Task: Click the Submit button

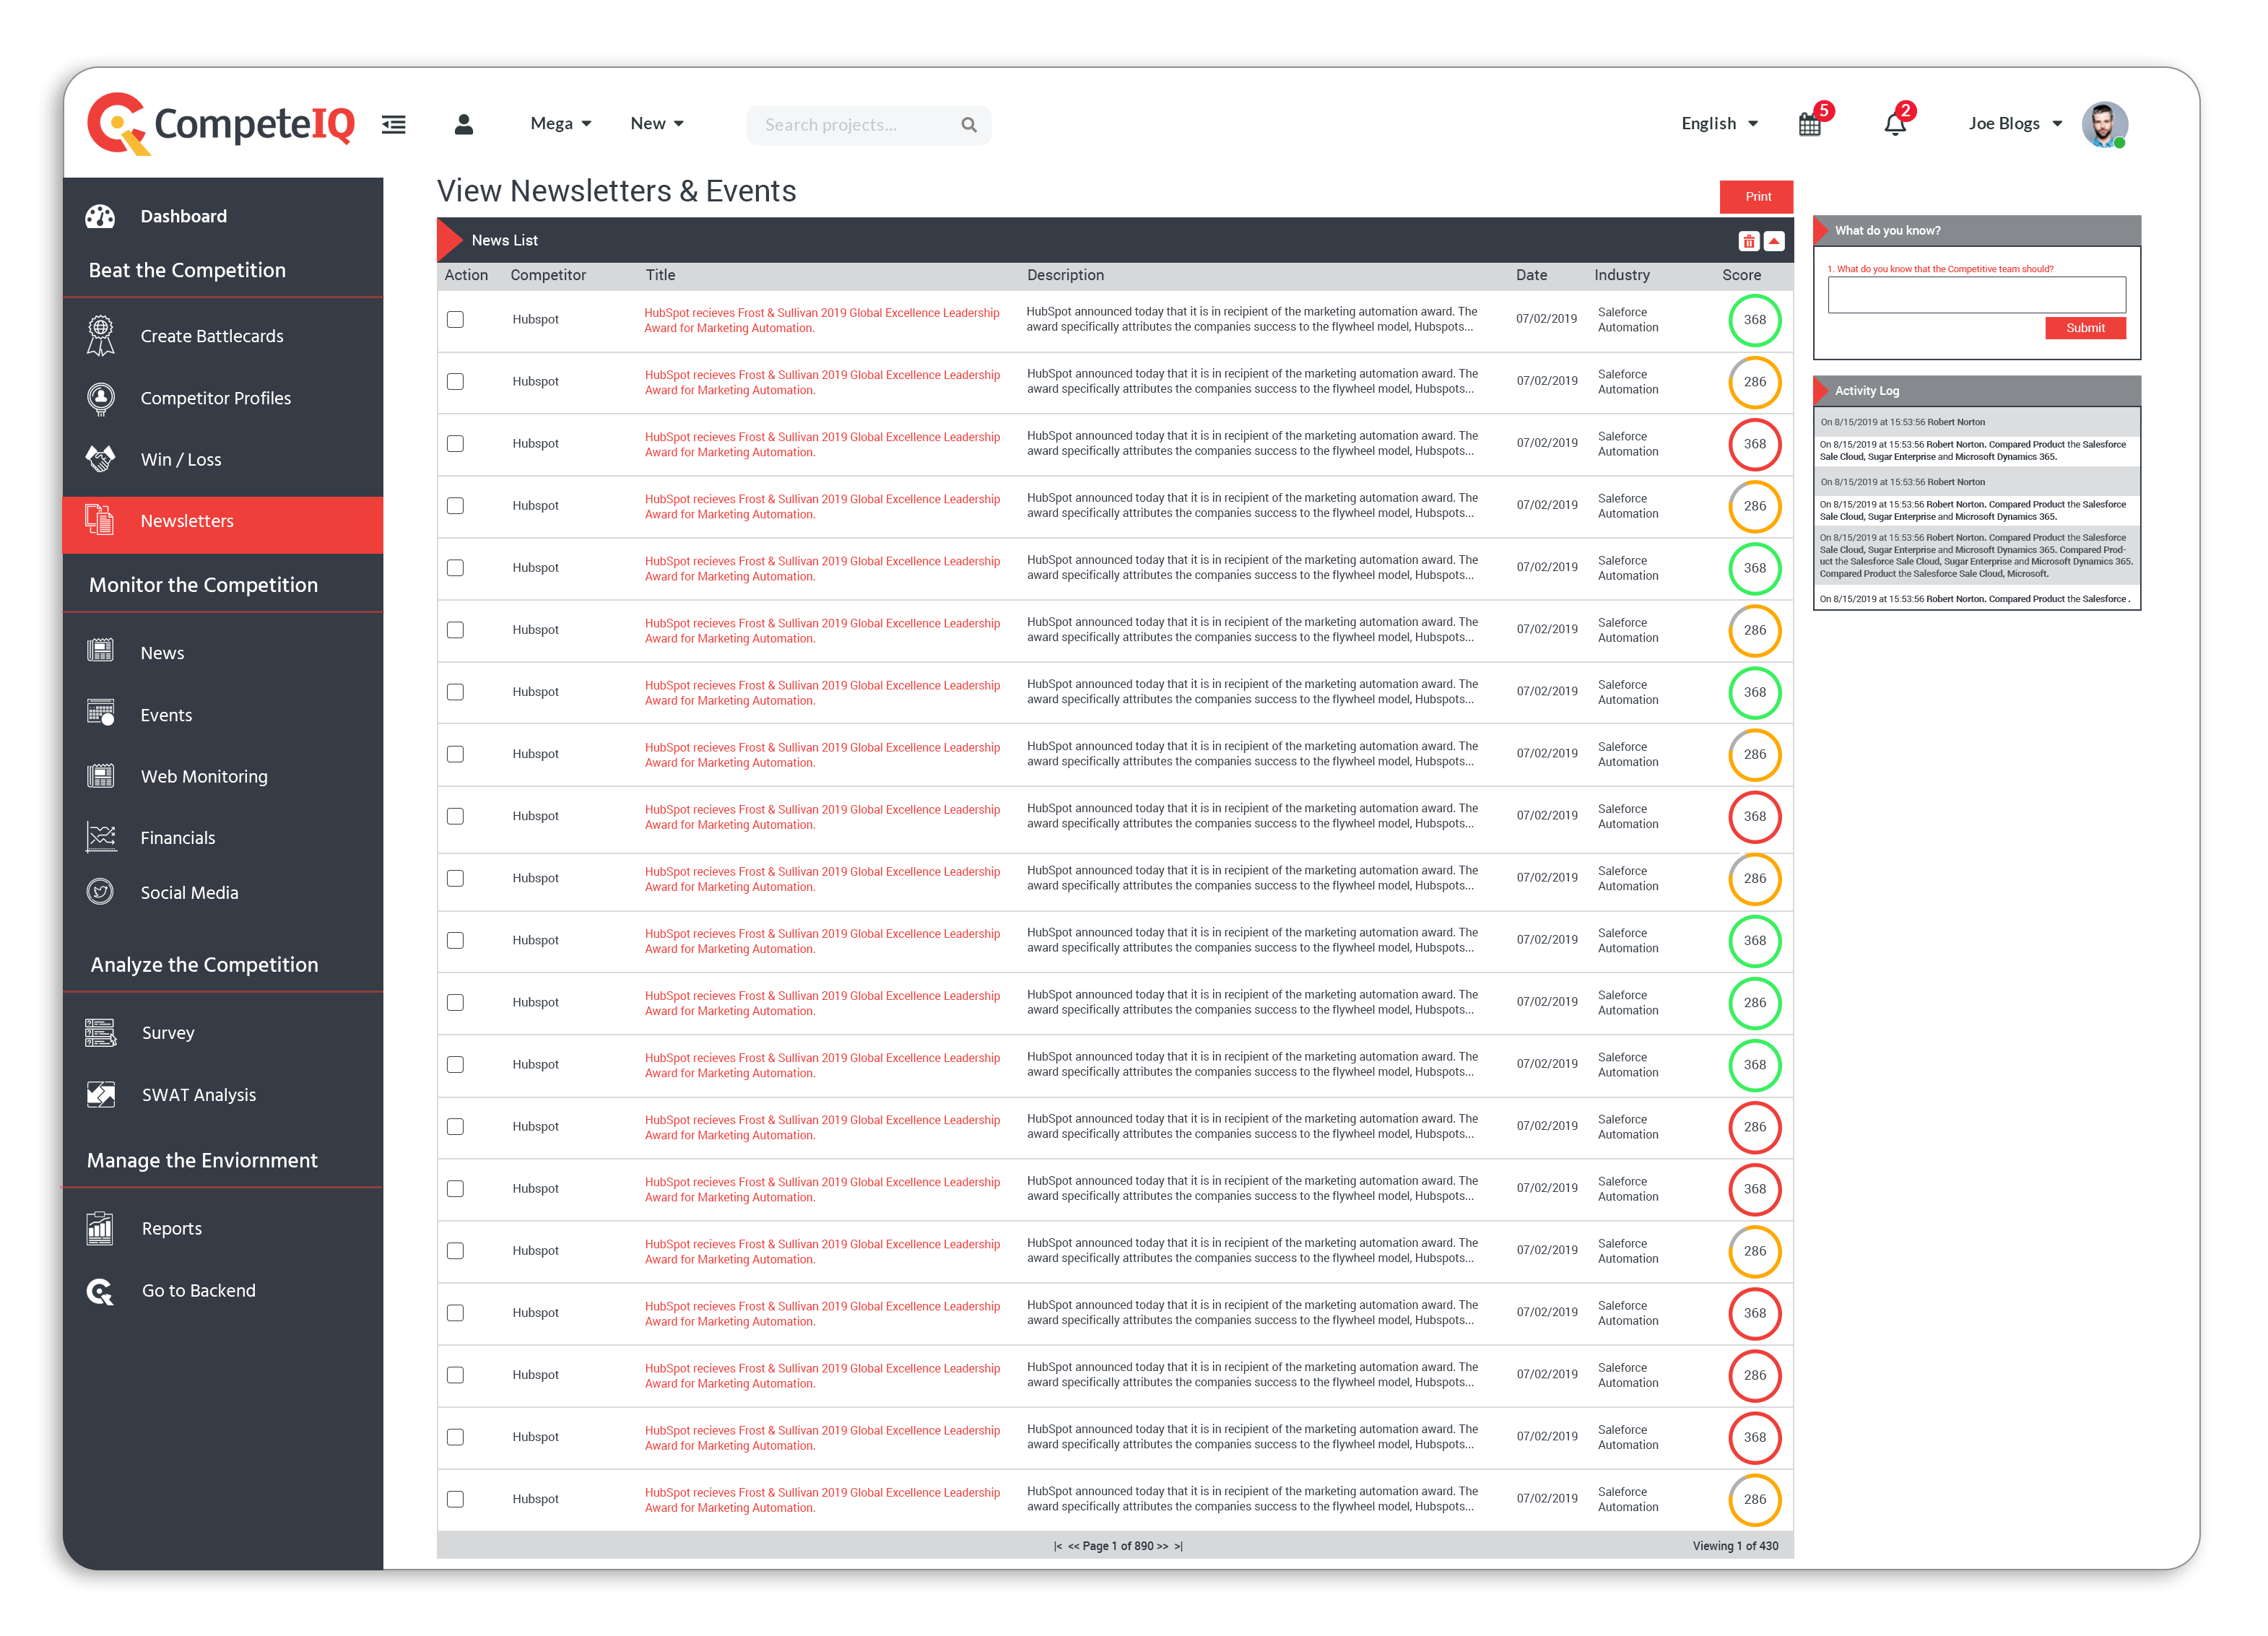Action: tap(2085, 328)
